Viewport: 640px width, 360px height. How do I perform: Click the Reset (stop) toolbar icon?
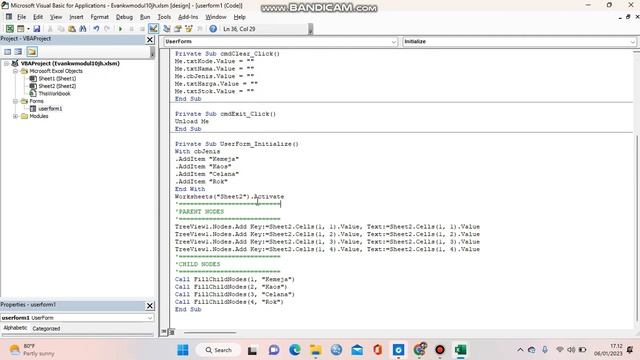pos(142,29)
